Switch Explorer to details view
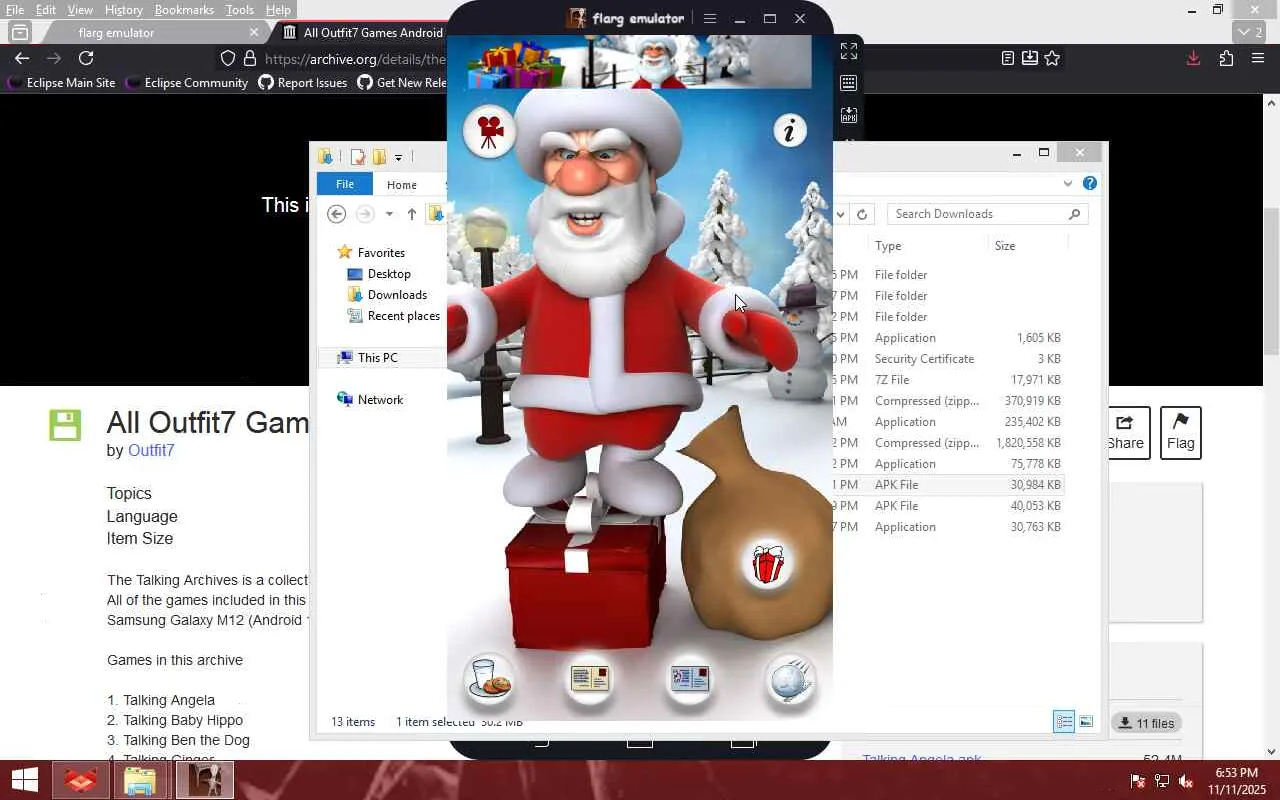1280x800 pixels. 1064,722
